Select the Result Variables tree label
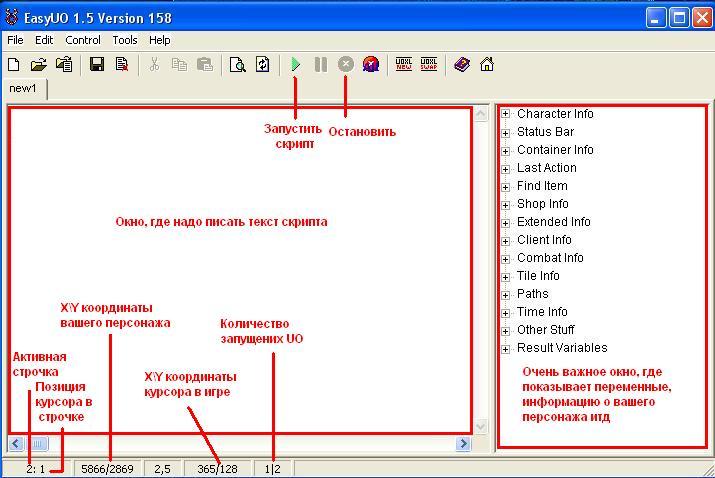The width and height of the screenshot is (715, 478). click(562, 348)
